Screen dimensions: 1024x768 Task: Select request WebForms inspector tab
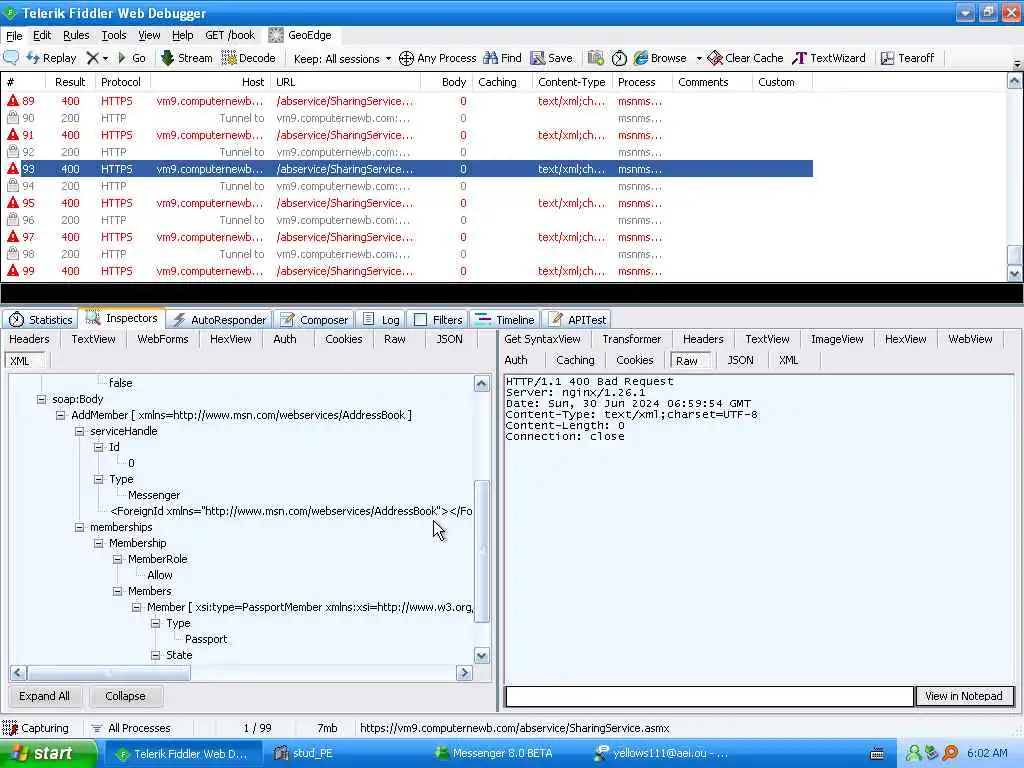(163, 339)
